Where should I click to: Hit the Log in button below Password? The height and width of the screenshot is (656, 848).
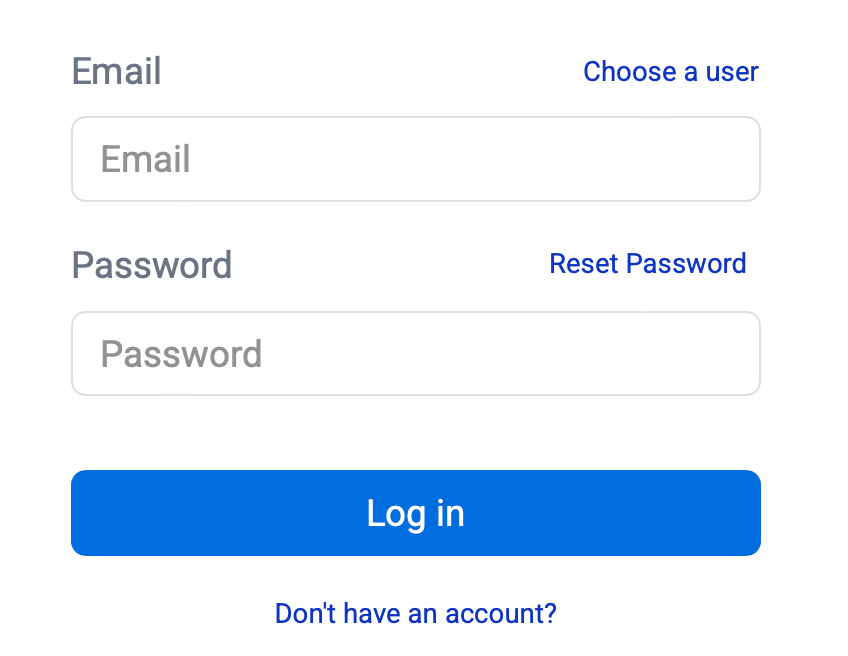(415, 513)
